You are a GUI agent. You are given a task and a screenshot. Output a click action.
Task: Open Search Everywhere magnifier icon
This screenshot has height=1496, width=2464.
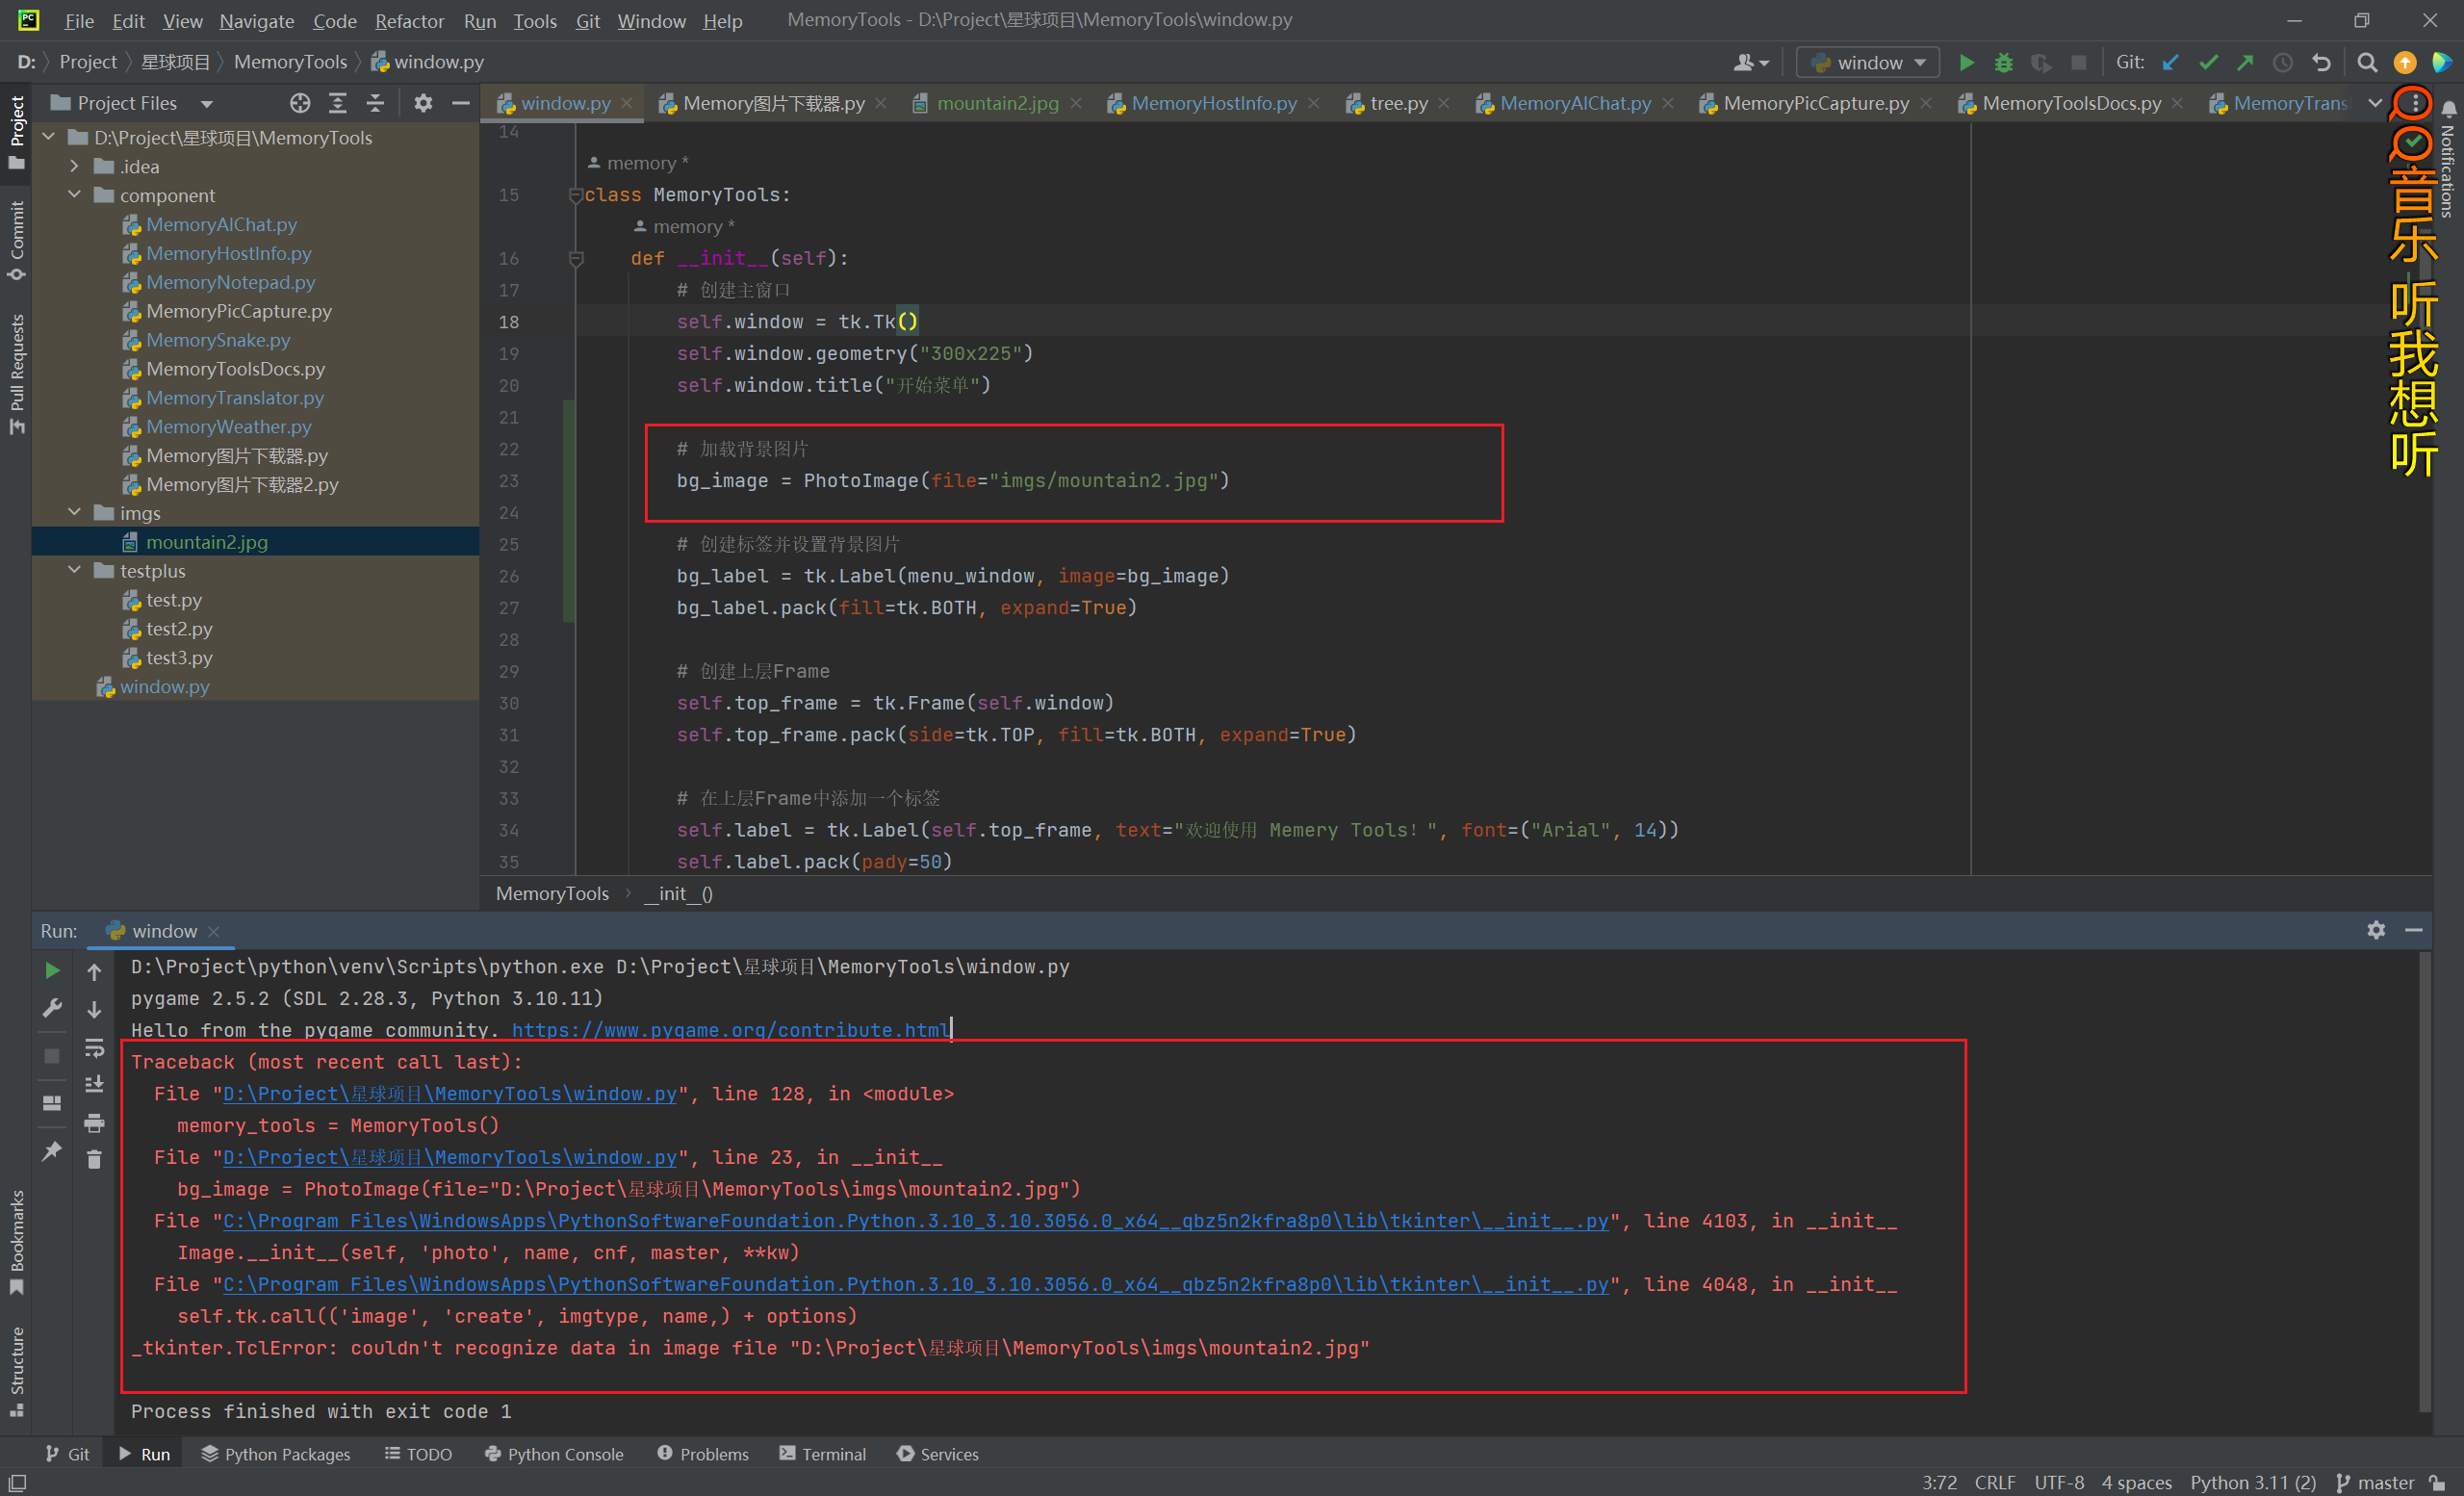point(2367,62)
